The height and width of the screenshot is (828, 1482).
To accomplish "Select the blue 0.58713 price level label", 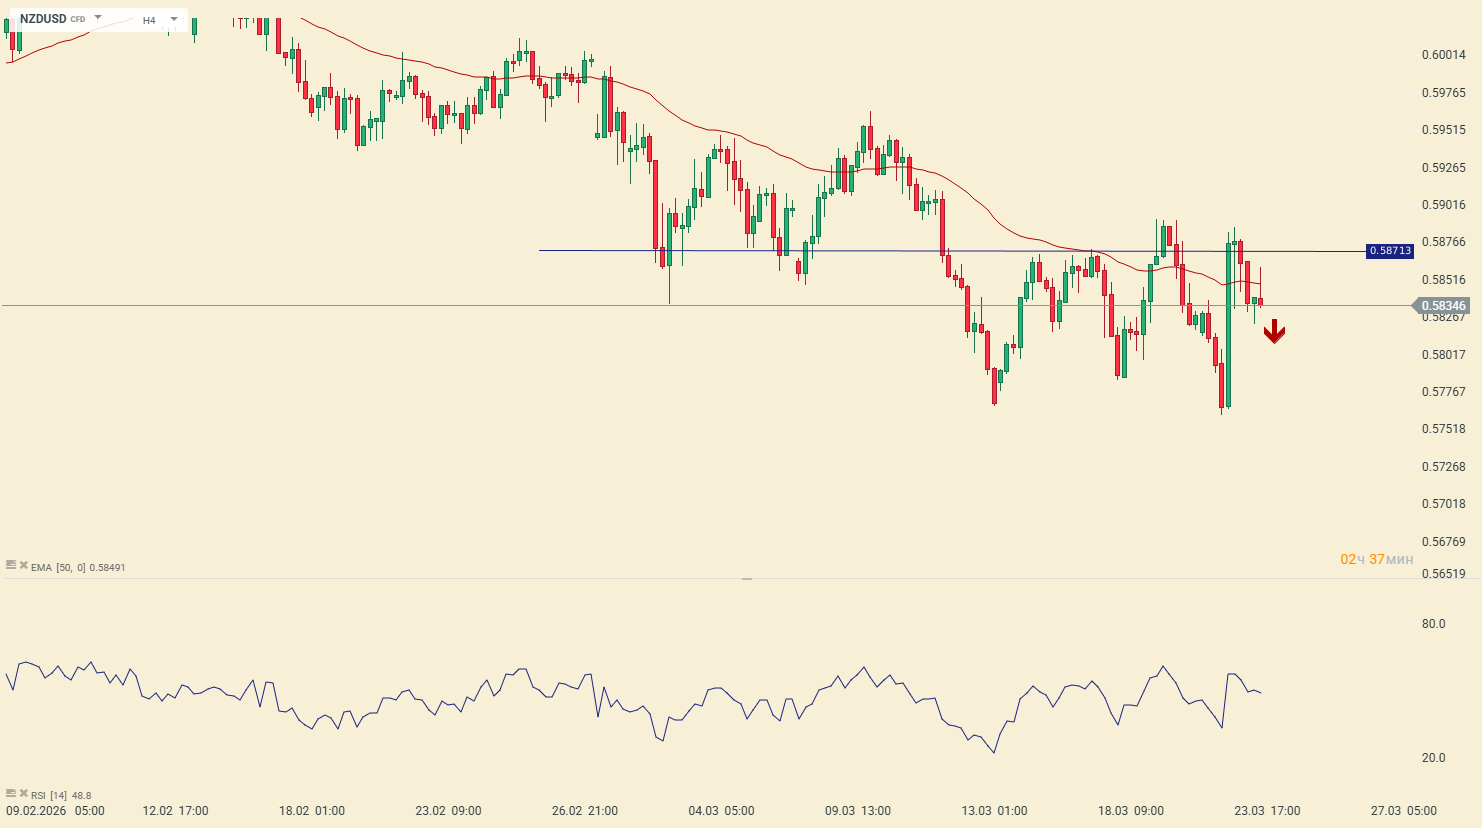I will coord(1390,251).
